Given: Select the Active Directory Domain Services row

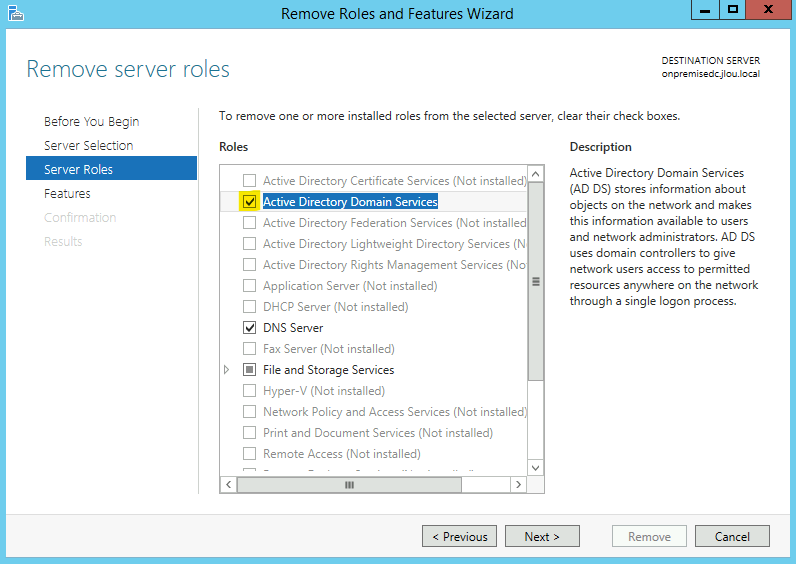Looking at the screenshot, I should [374, 202].
